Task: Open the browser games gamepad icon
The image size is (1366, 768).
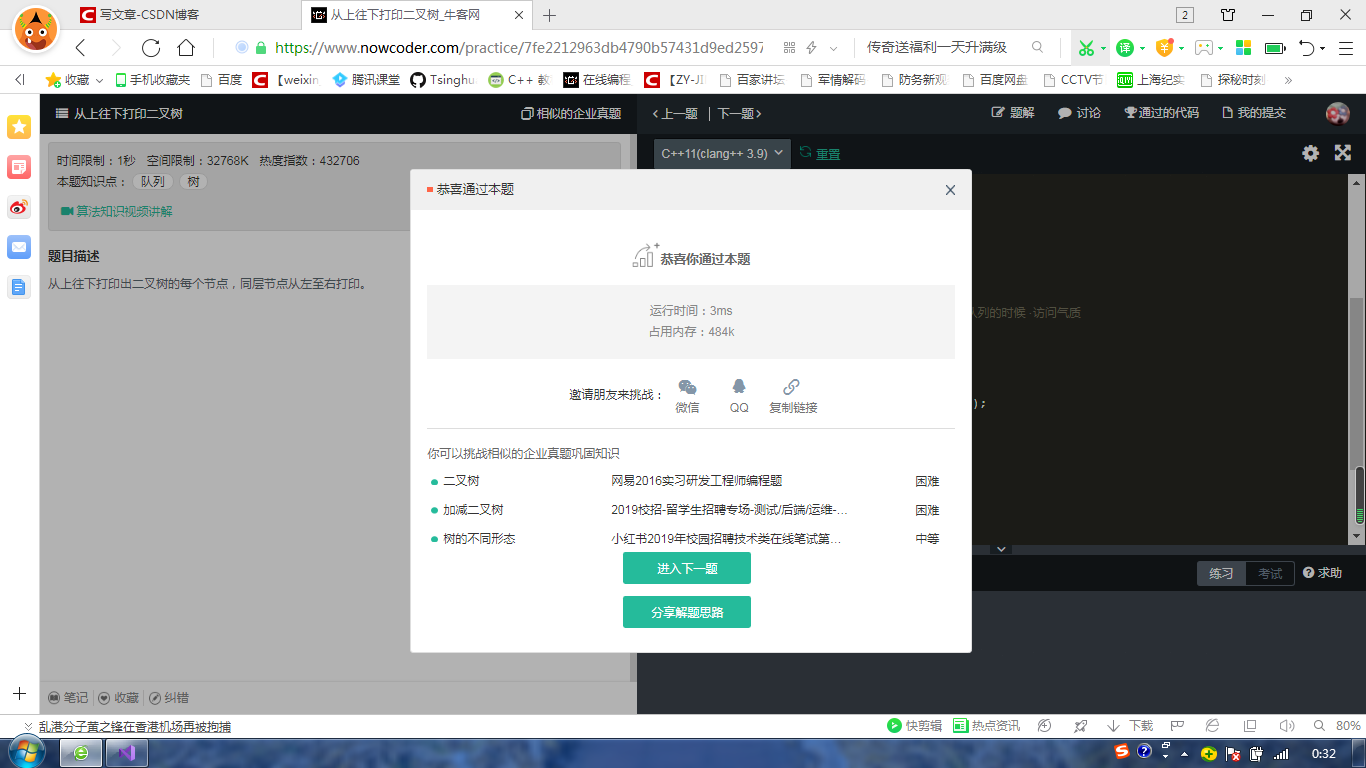Action: [x=1204, y=47]
